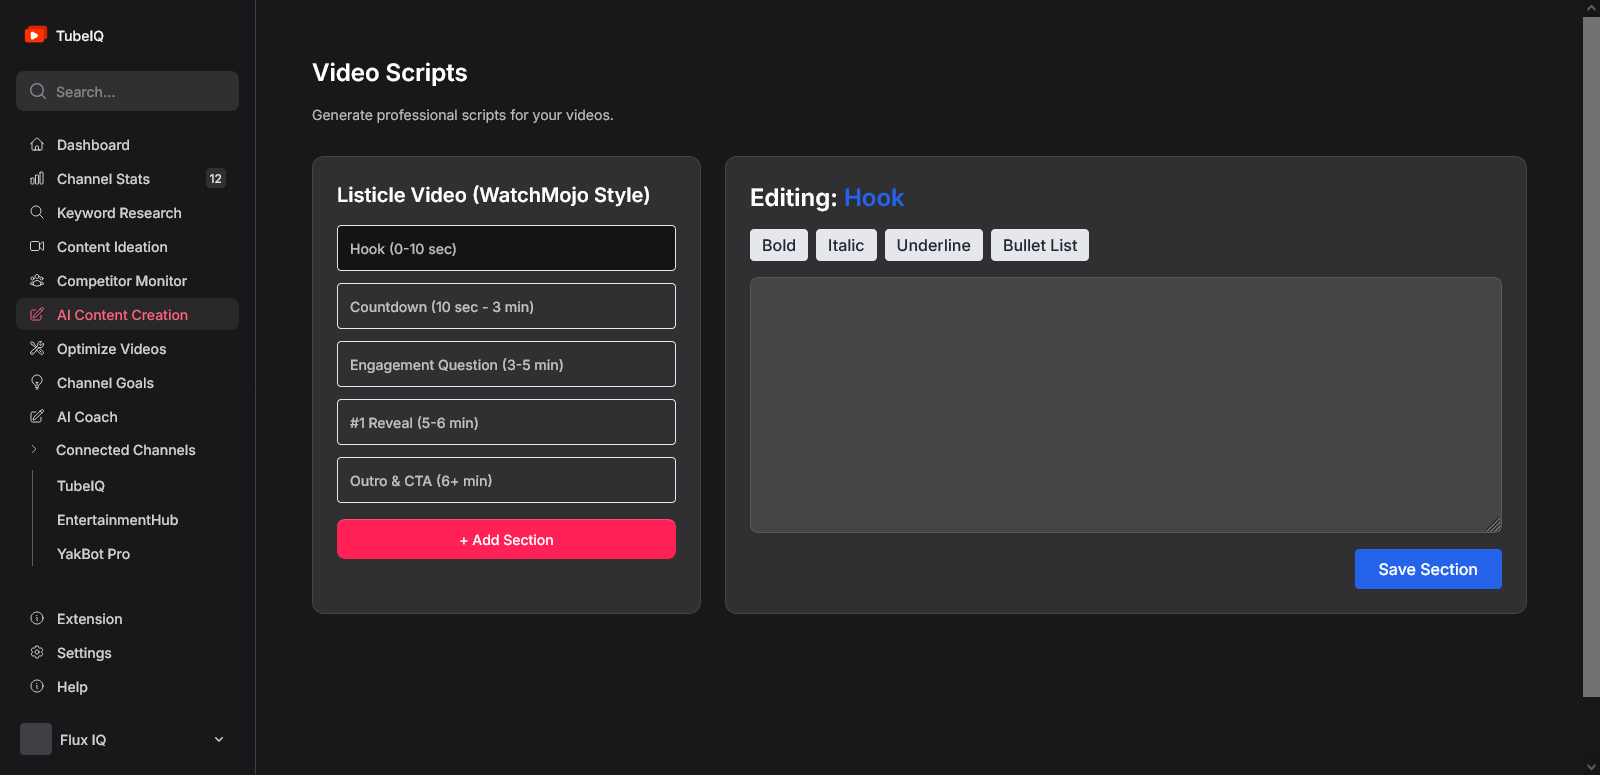This screenshot has width=1600, height=775.
Task: Click the Flux IQ account name
Action: (83, 740)
